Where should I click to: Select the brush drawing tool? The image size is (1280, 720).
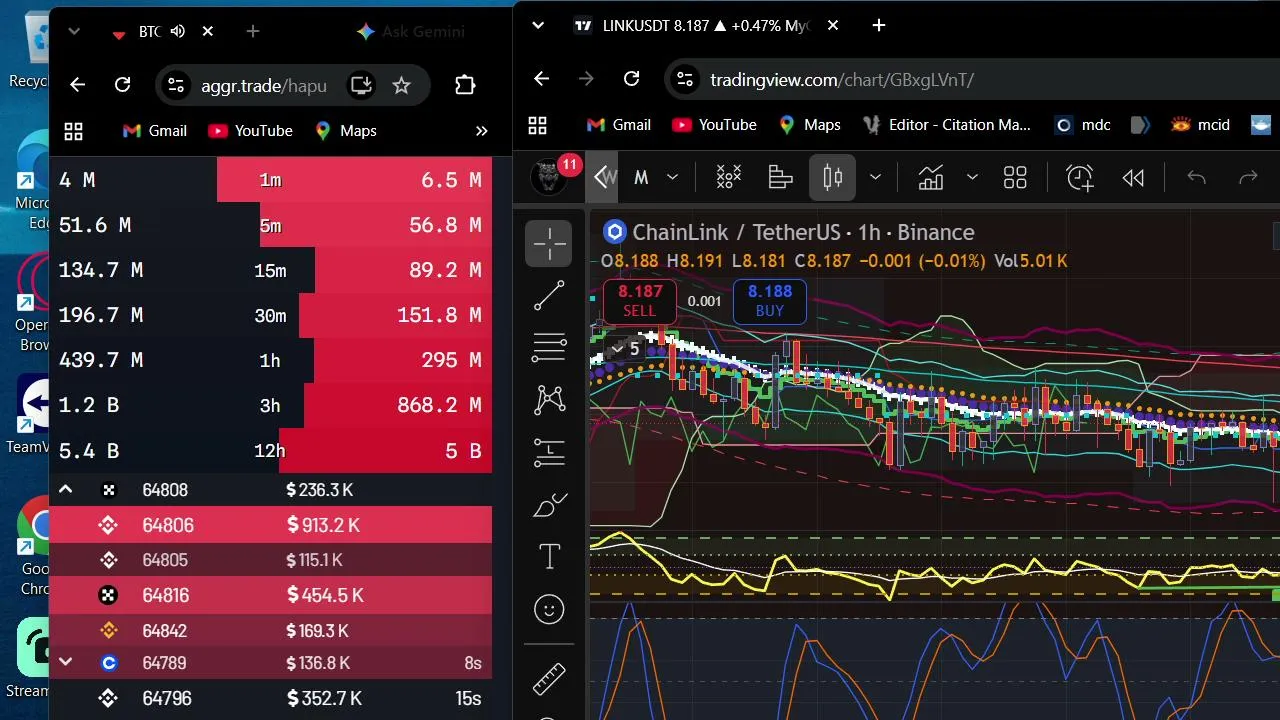[549, 505]
